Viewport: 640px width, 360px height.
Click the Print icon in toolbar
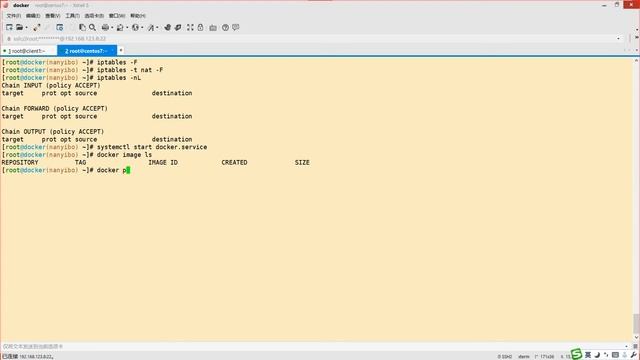[105, 27]
